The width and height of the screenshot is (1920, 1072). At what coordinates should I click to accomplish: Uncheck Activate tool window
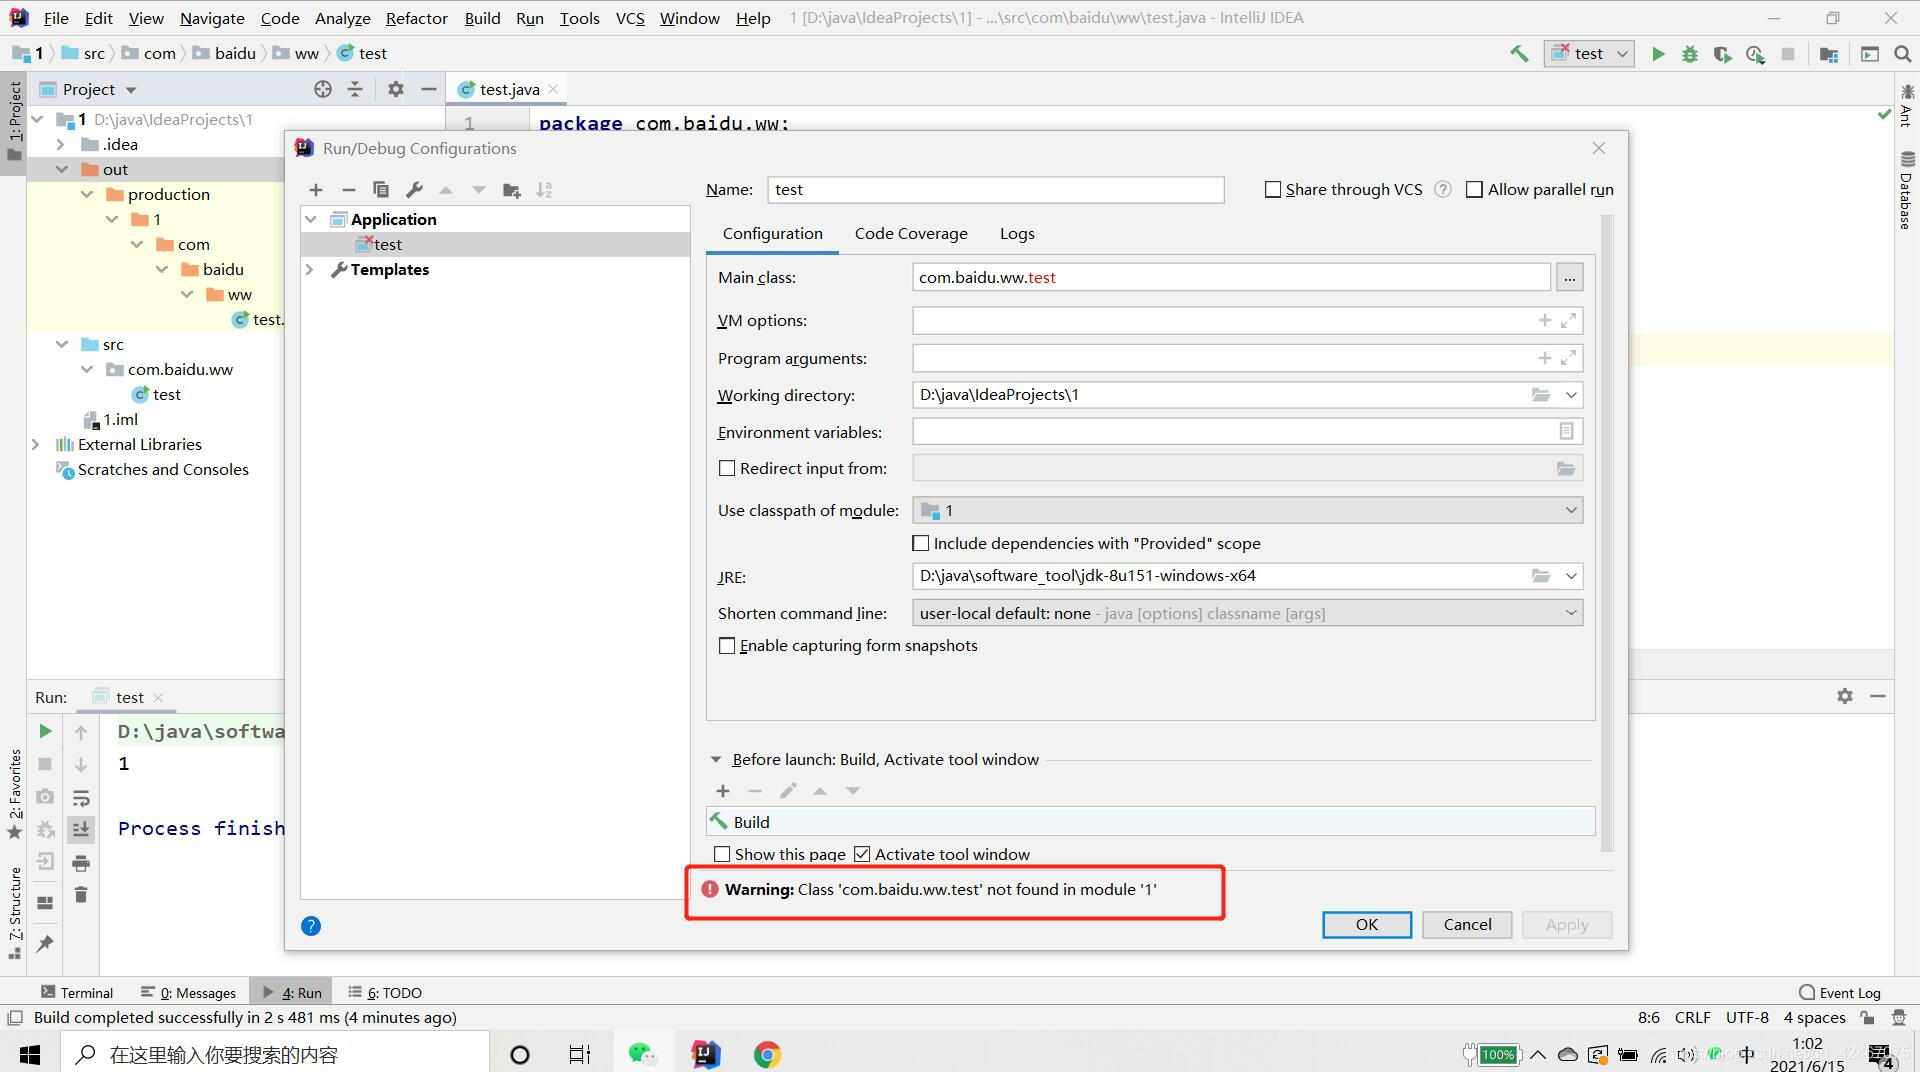click(x=862, y=854)
